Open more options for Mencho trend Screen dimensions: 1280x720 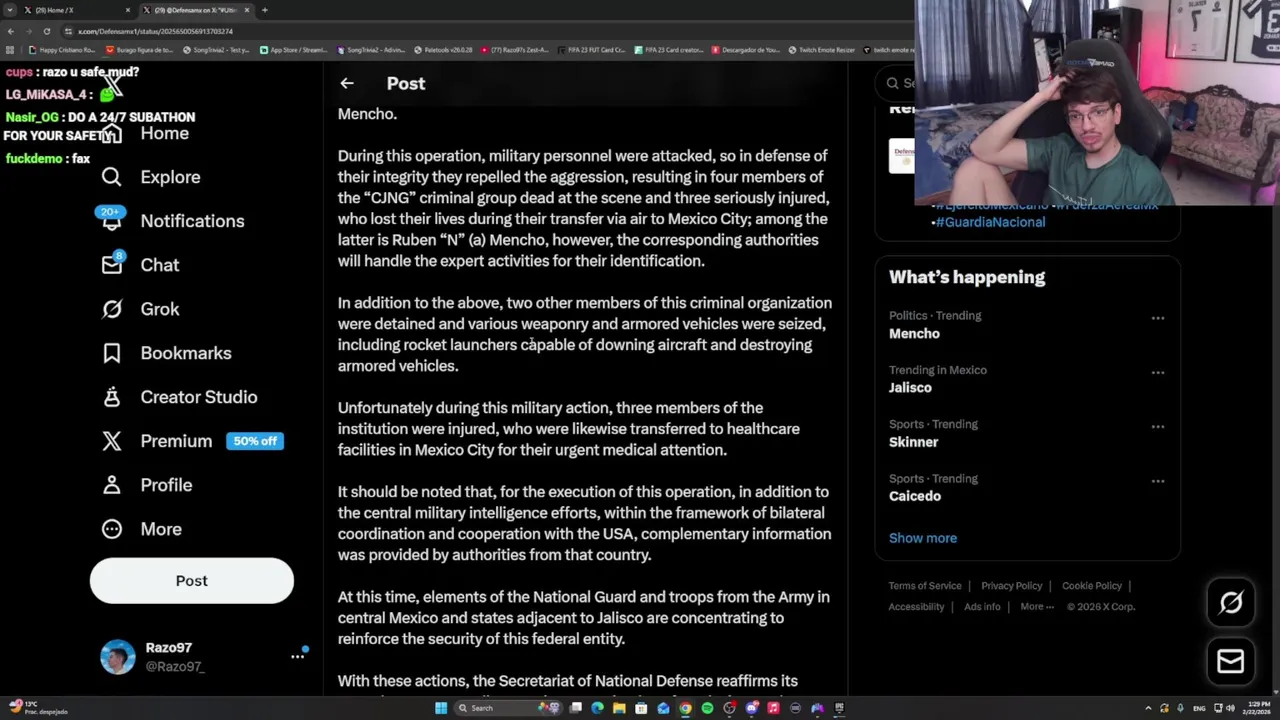click(x=1157, y=318)
